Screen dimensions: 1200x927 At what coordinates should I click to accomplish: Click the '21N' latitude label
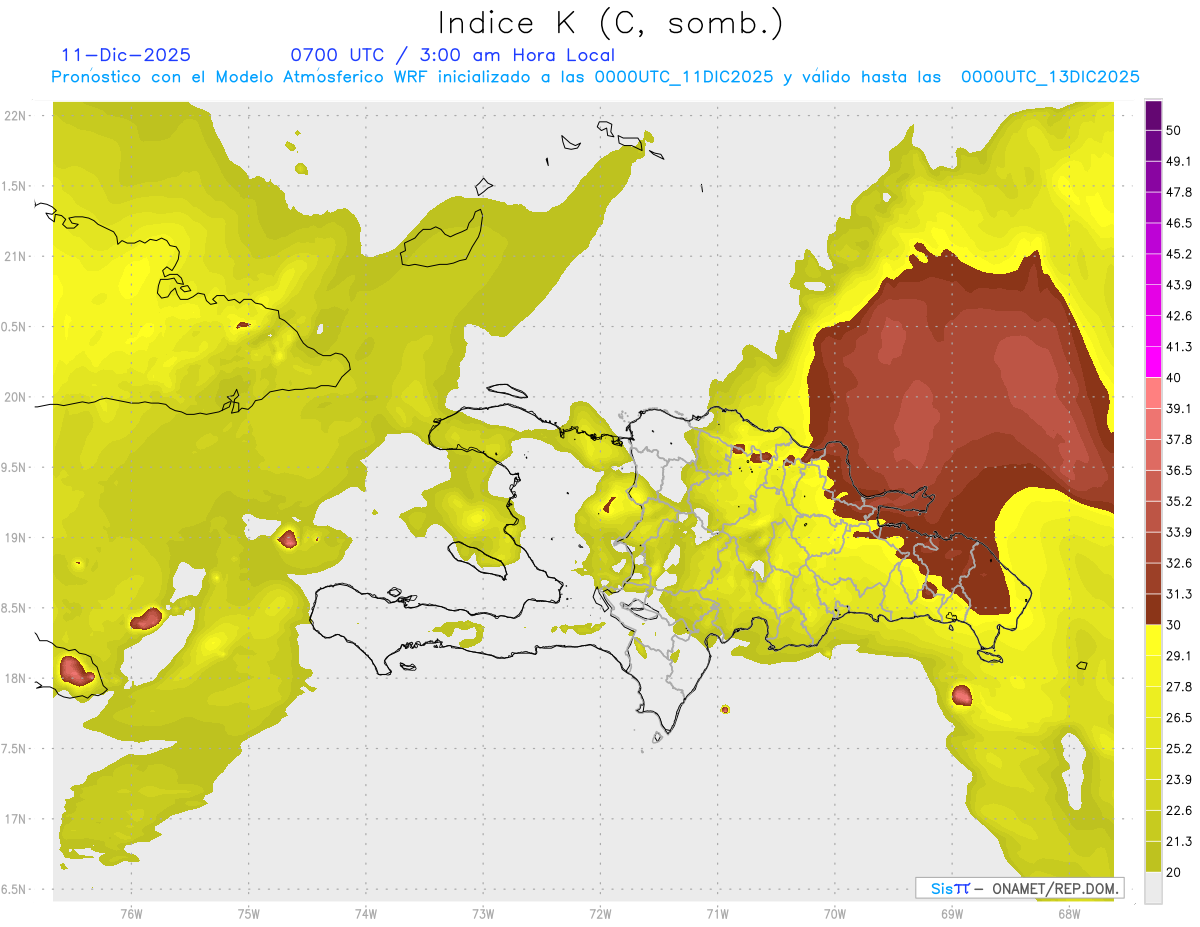click(16, 256)
